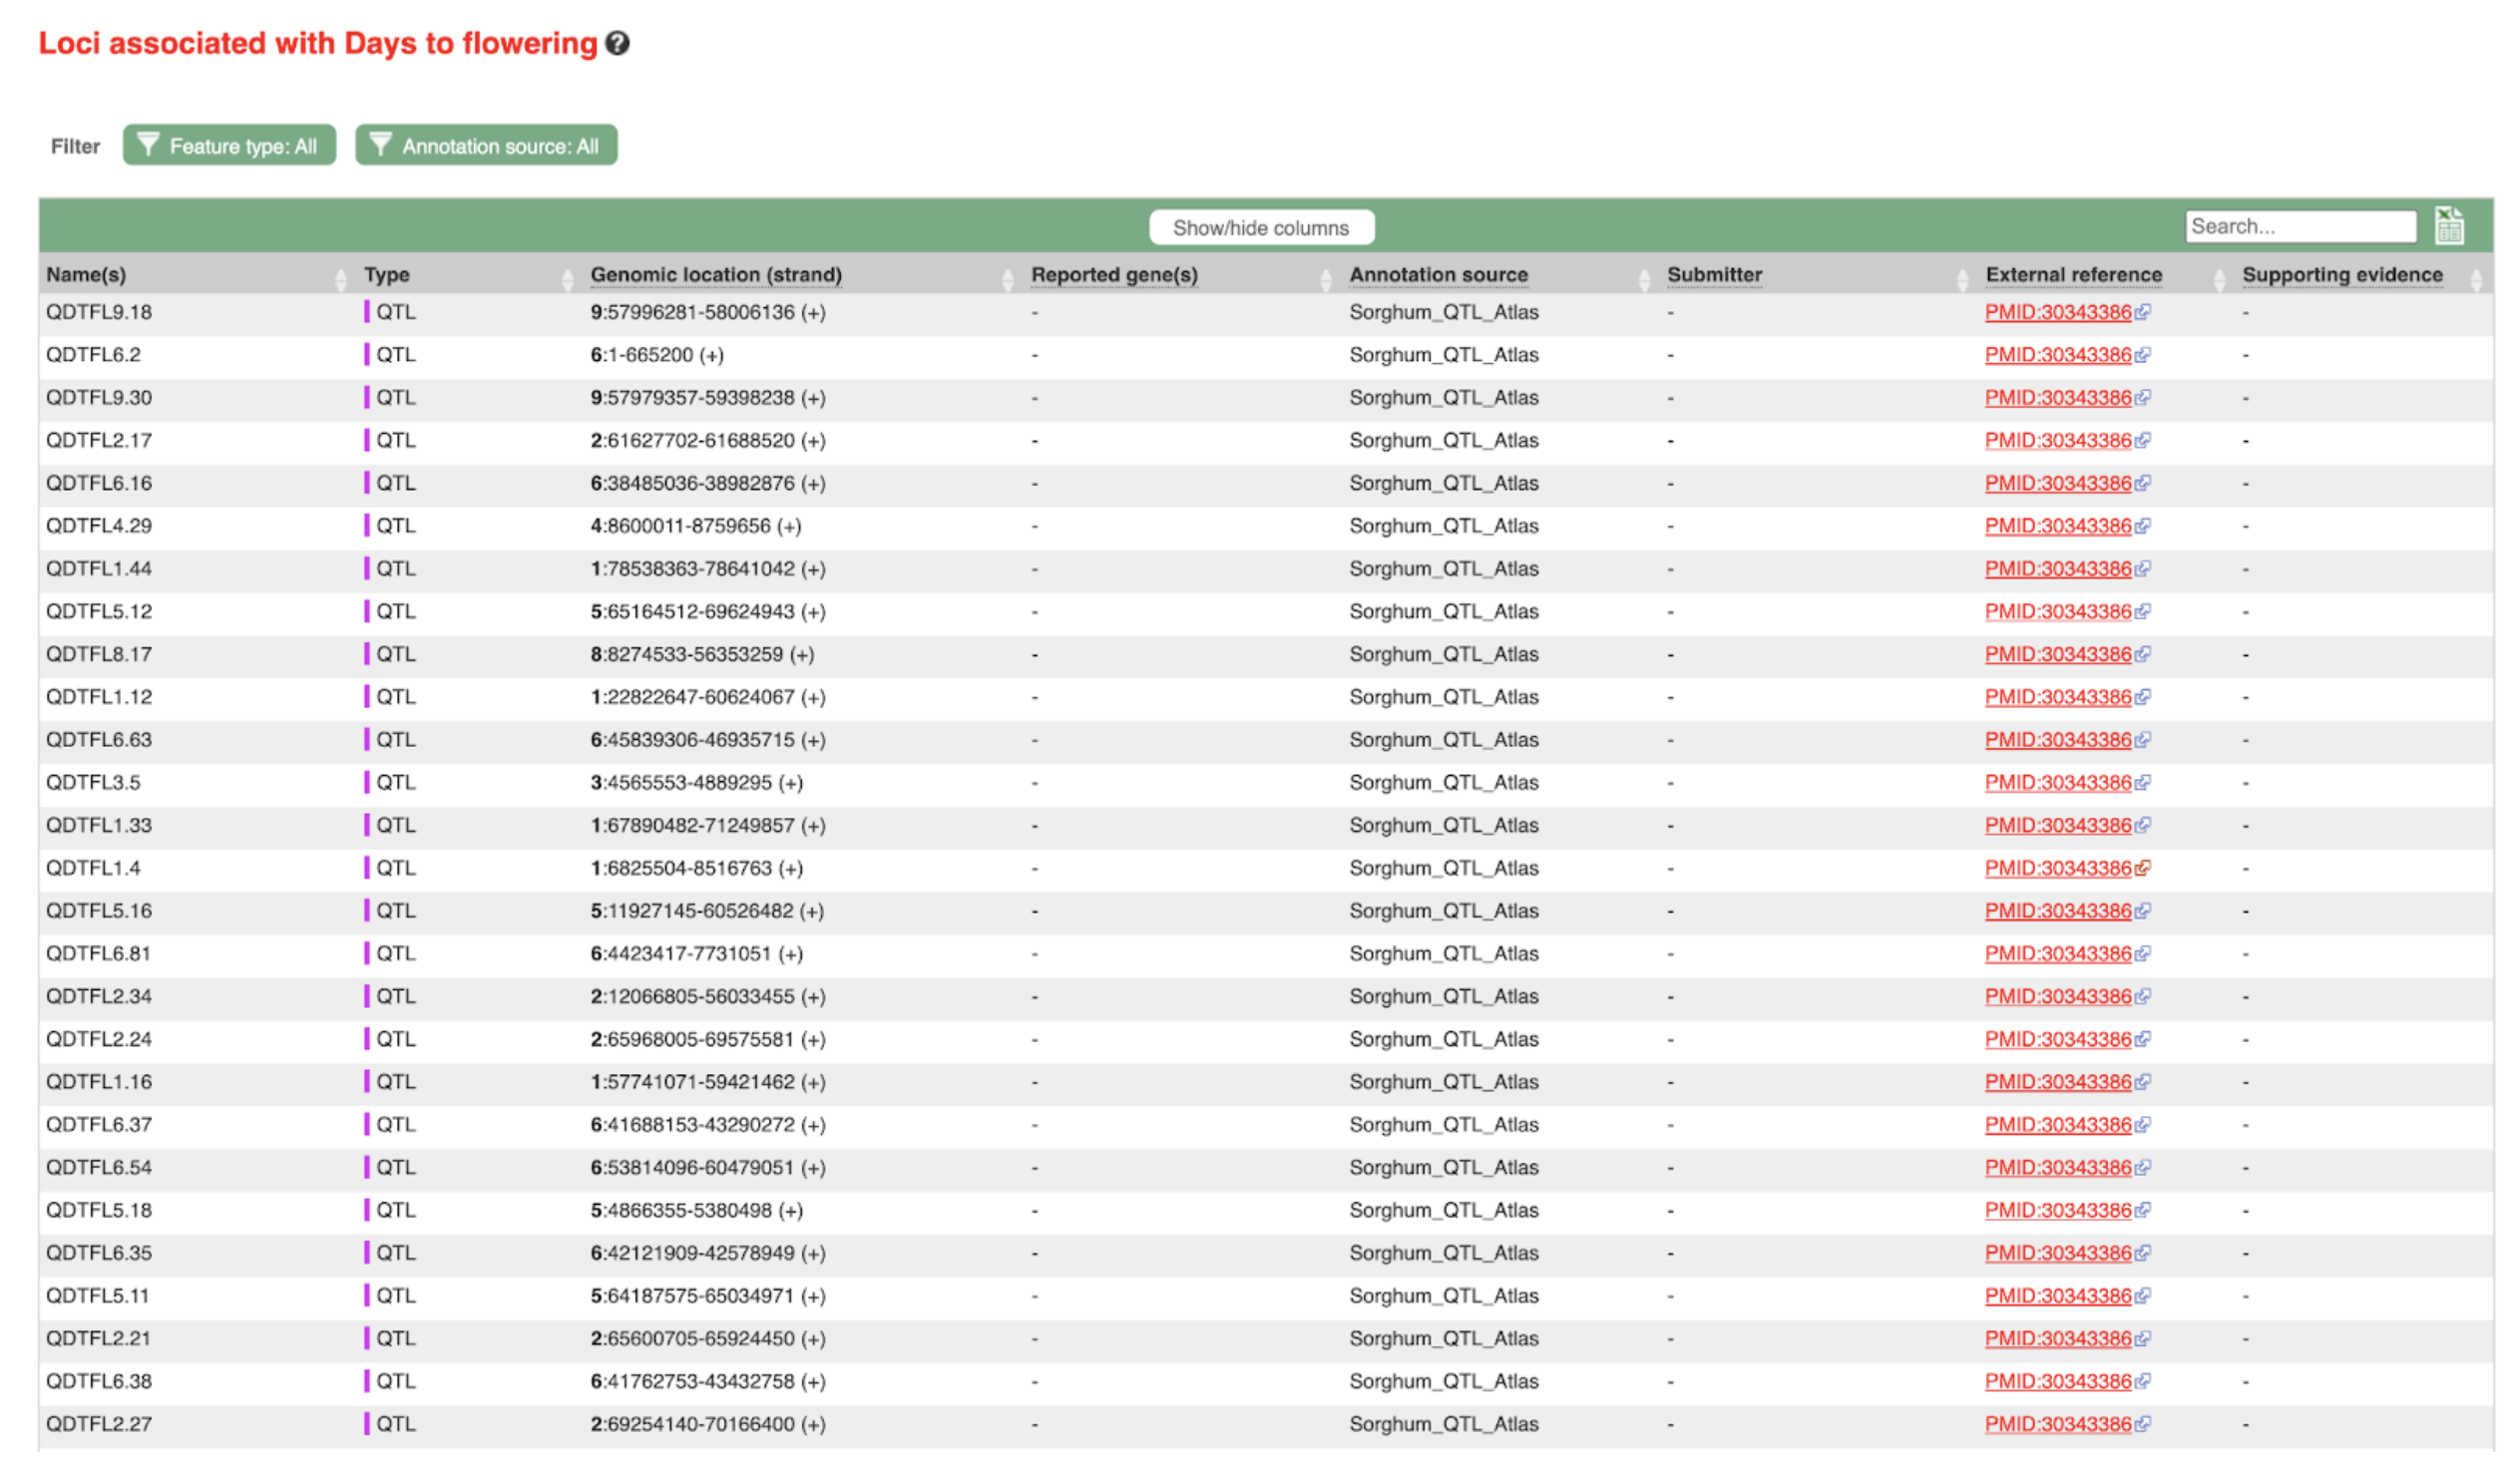Click the External reference column header
The width and height of the screenshot is (2520, 1480).
point(2073,274)
